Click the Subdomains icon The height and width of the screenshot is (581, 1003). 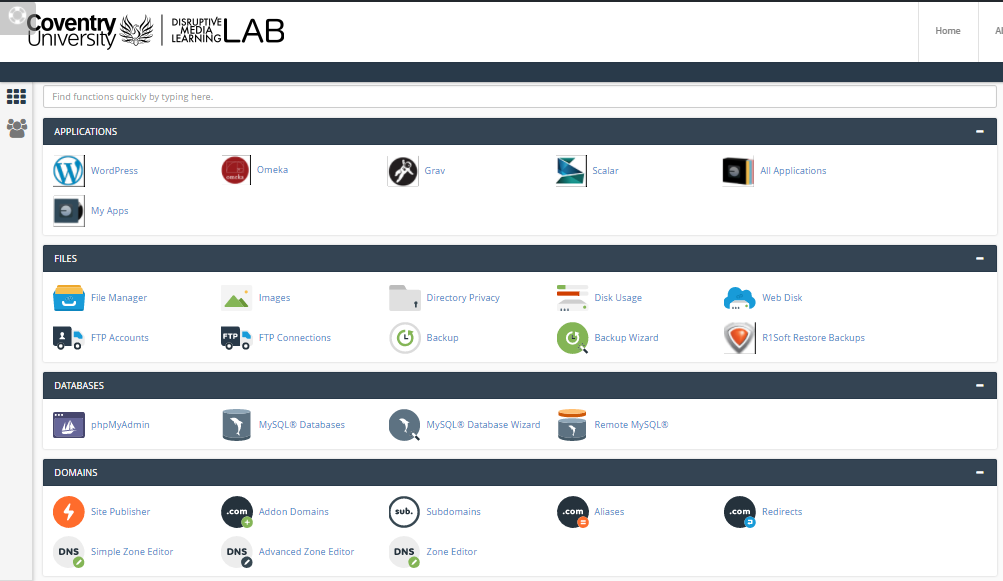coord(404,512)
